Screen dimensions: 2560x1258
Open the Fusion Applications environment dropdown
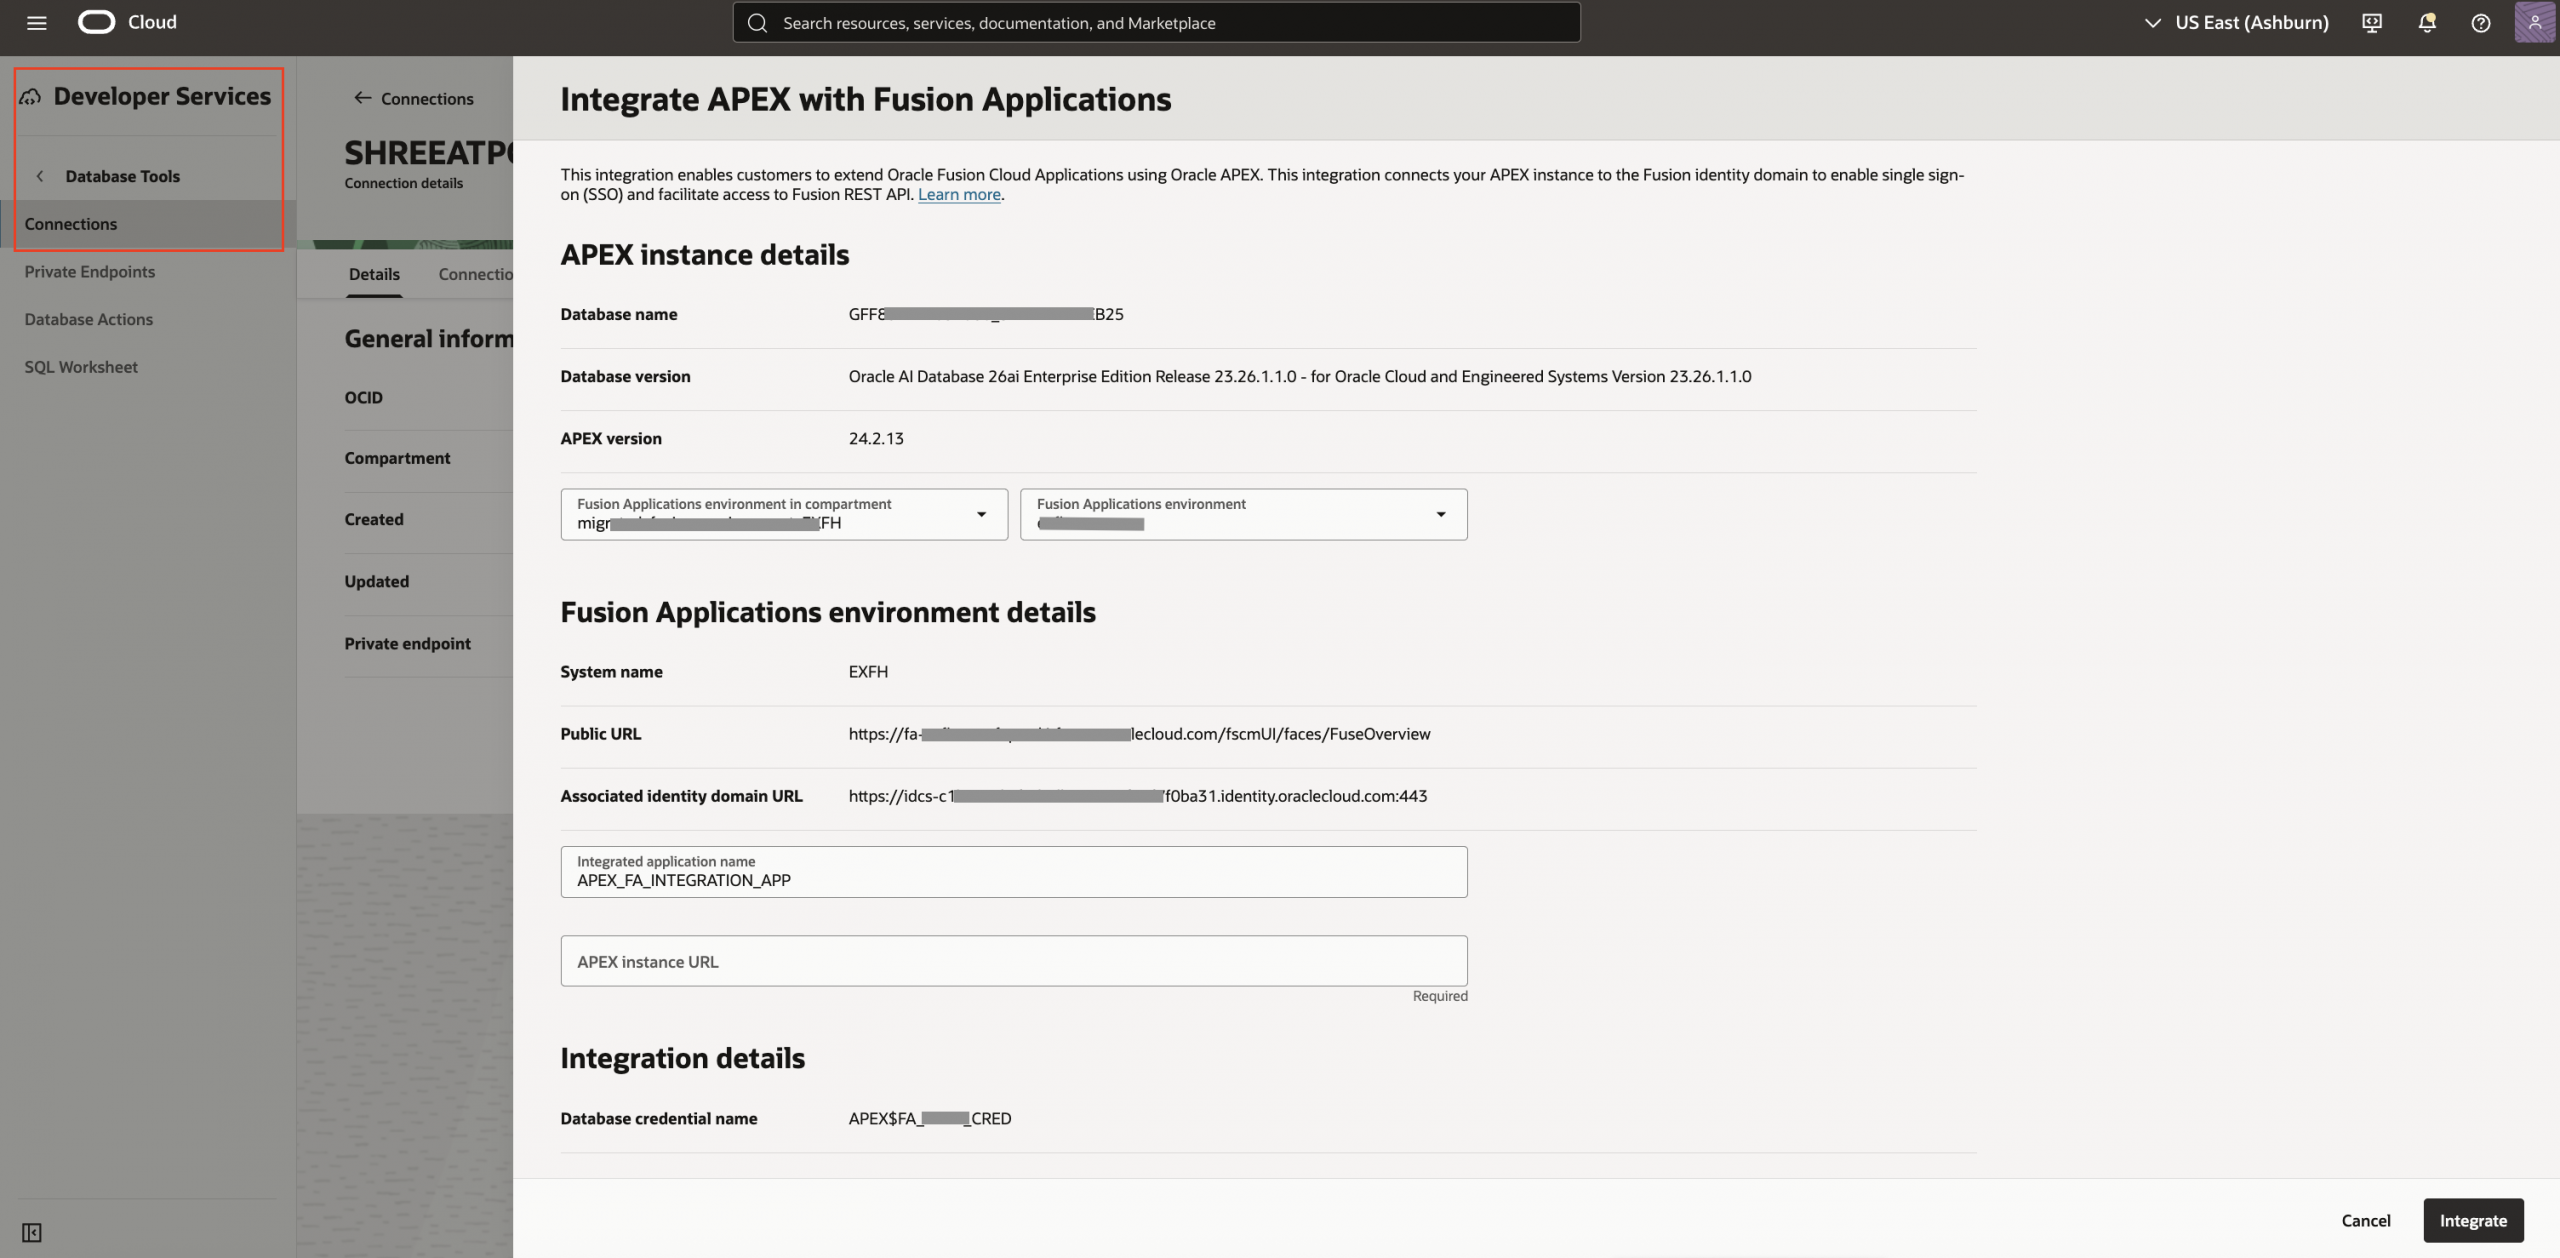coord(1243,514)
